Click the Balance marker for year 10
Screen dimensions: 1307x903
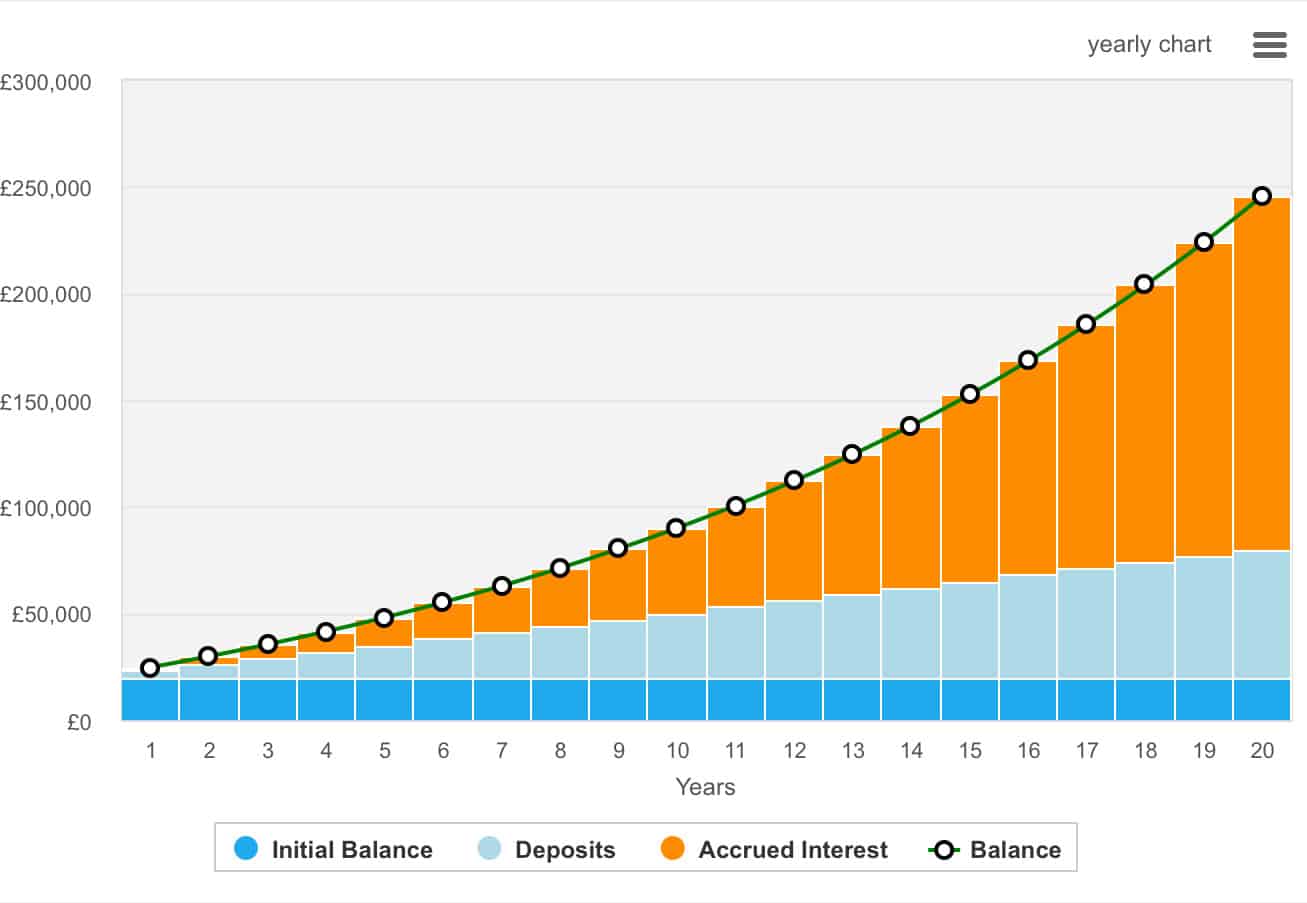coord(676,528)
